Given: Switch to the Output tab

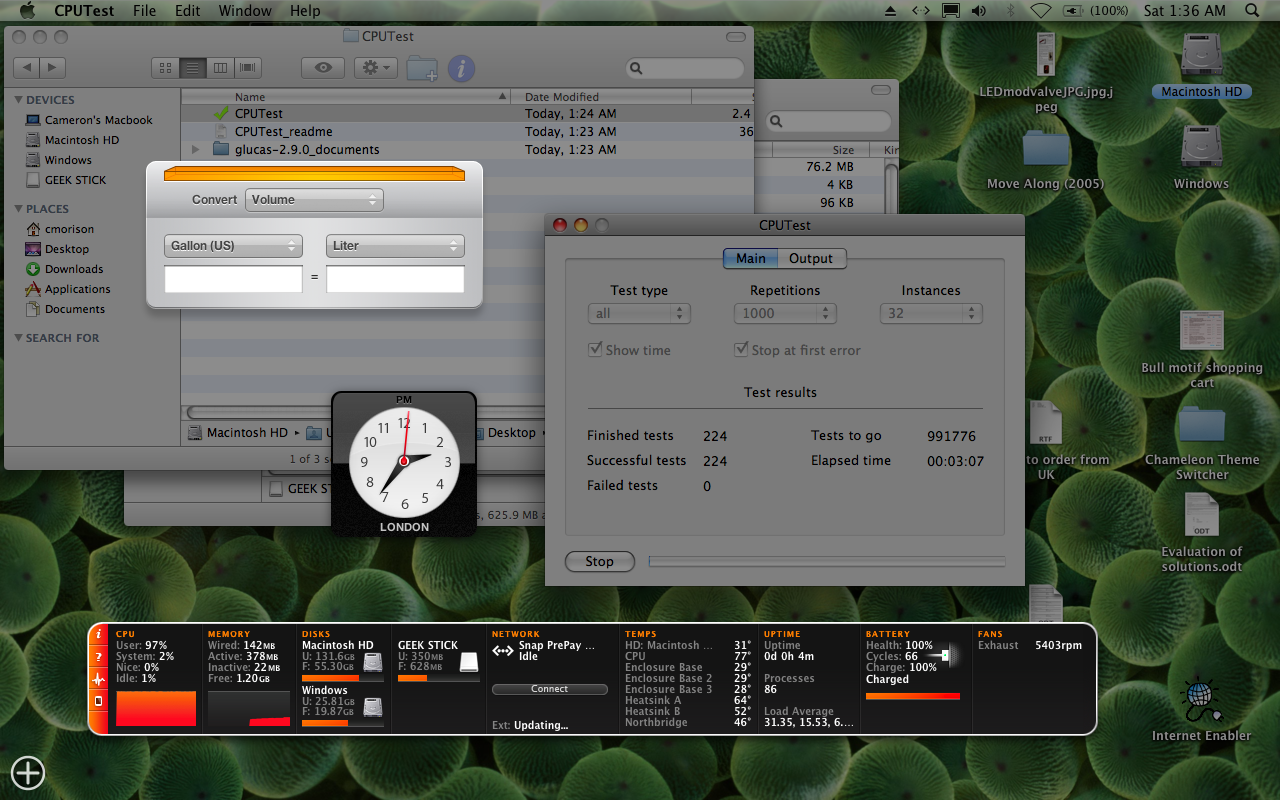Looking at the screenshot, I should 811,258.
